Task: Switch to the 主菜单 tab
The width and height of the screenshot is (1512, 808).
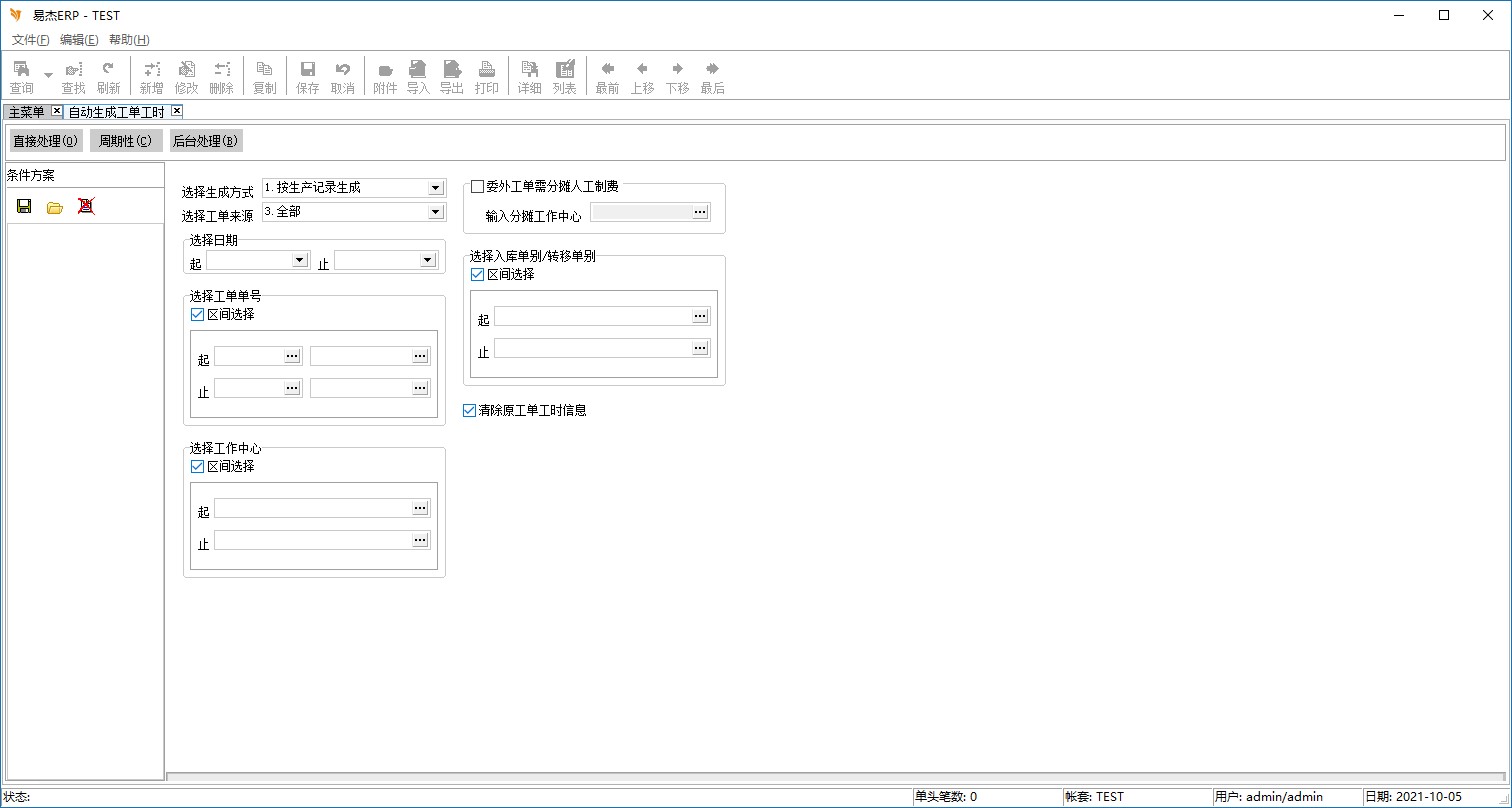Action: pos(27,112)
